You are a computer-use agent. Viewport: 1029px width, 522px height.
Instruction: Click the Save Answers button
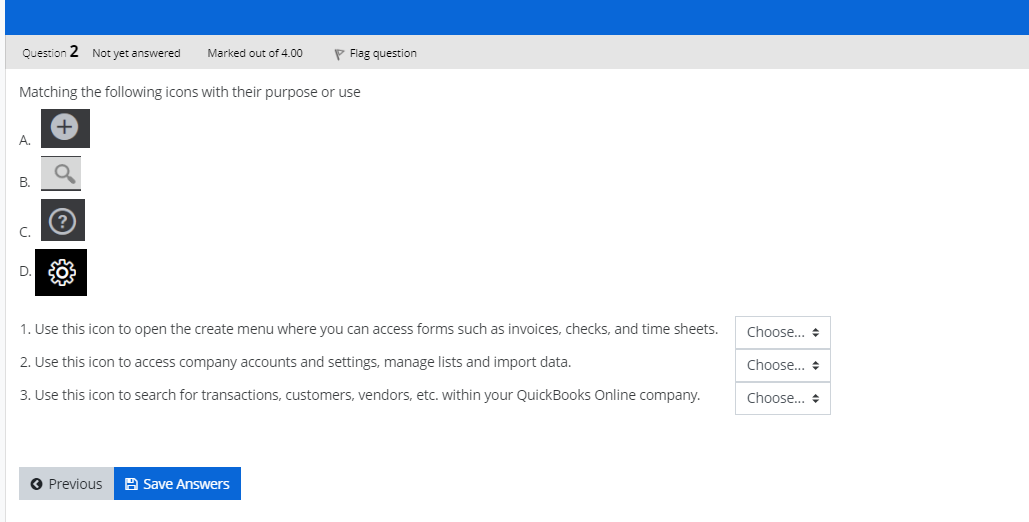pos(177,484)
